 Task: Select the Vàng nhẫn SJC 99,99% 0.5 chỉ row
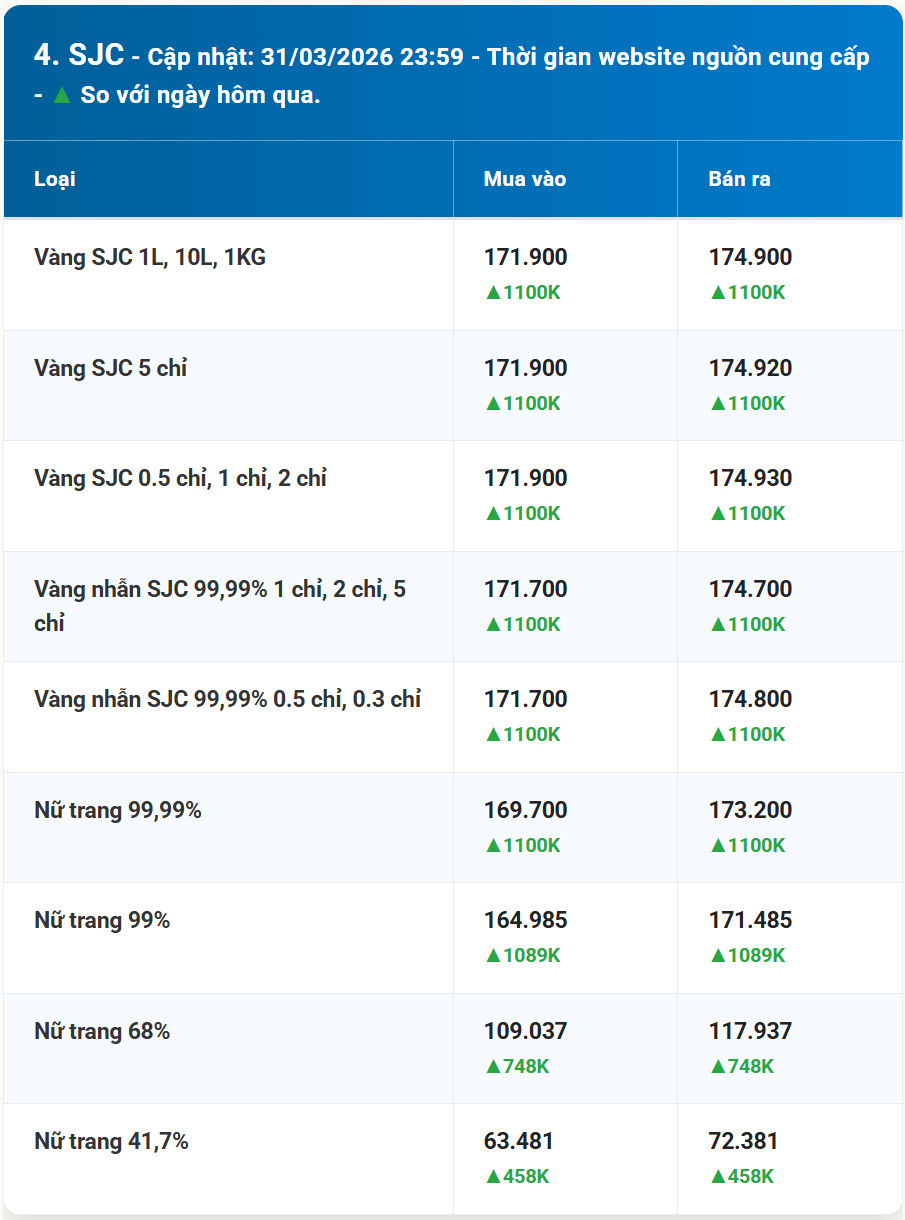[x=453, y=717]
